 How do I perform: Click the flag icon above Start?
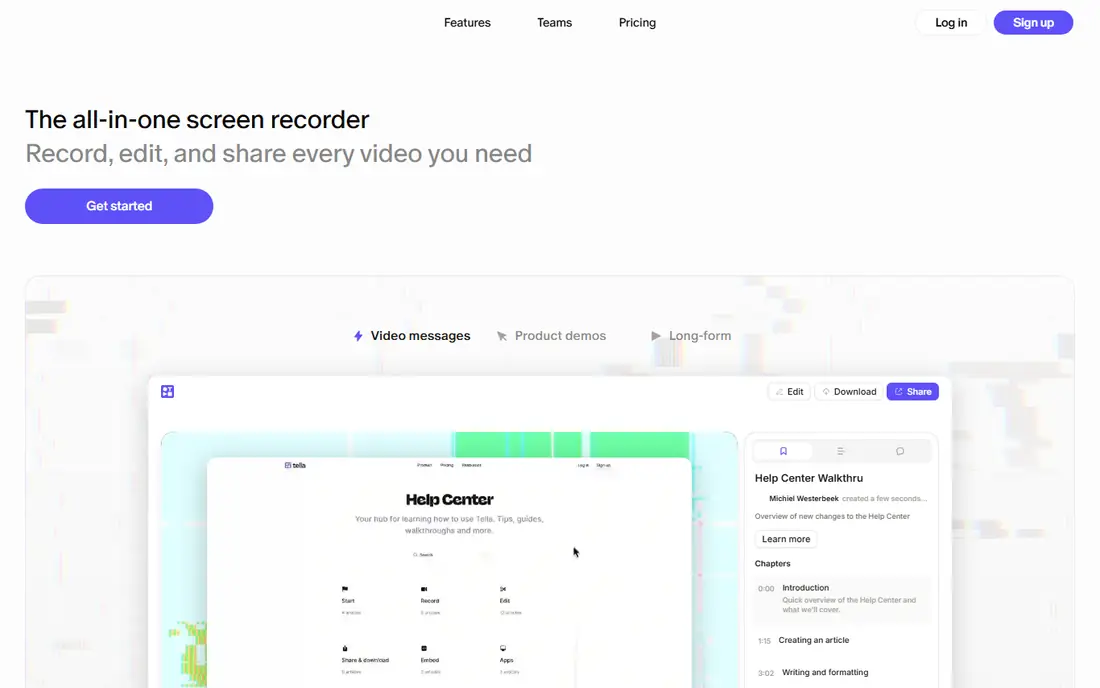(x=344, y=589)
